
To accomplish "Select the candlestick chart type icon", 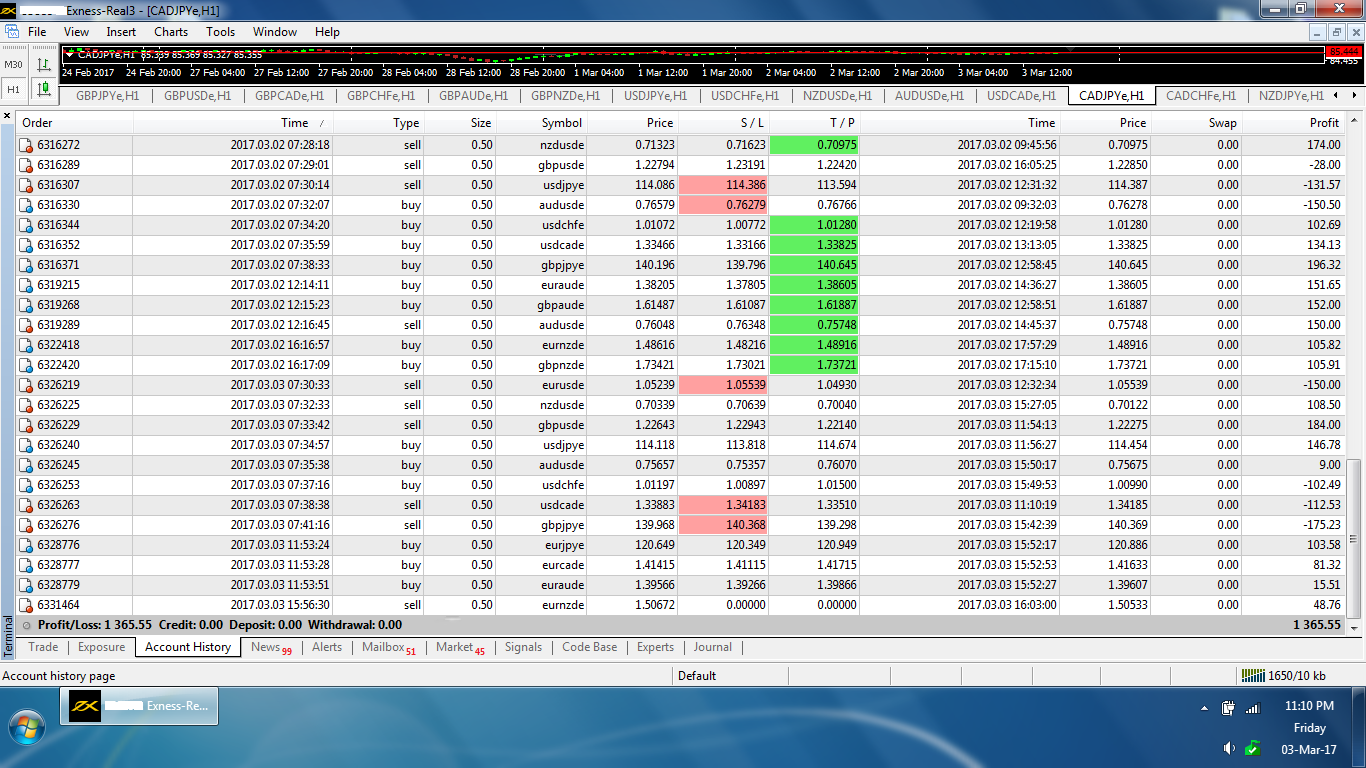I will click(44, 89).
